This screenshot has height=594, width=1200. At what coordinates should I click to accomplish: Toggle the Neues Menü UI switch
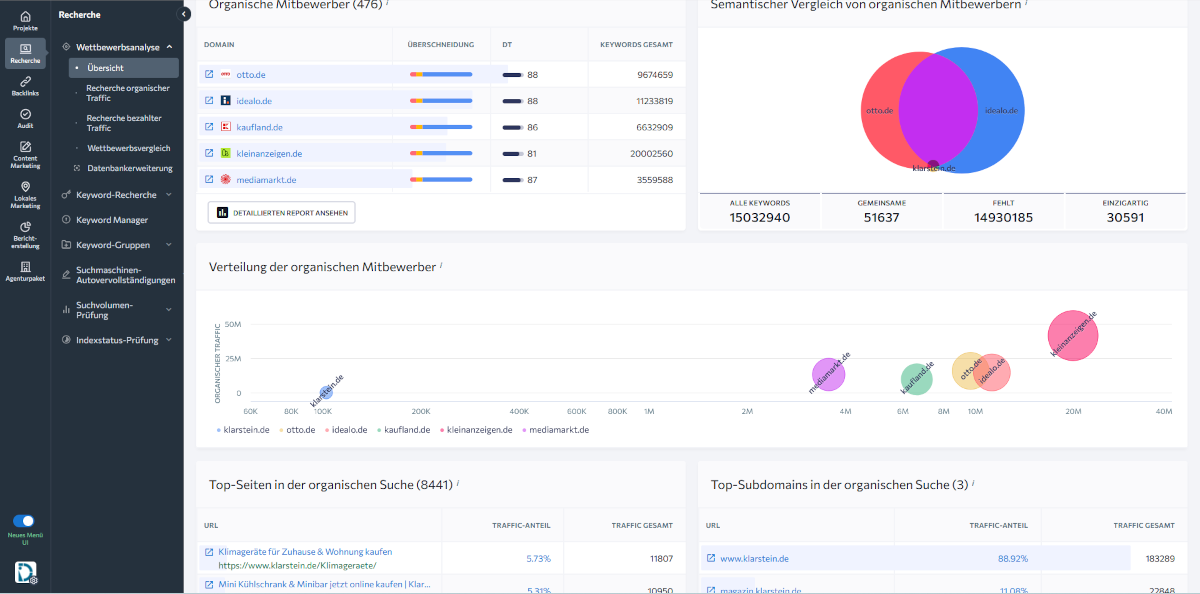click(x=23, y=521)
